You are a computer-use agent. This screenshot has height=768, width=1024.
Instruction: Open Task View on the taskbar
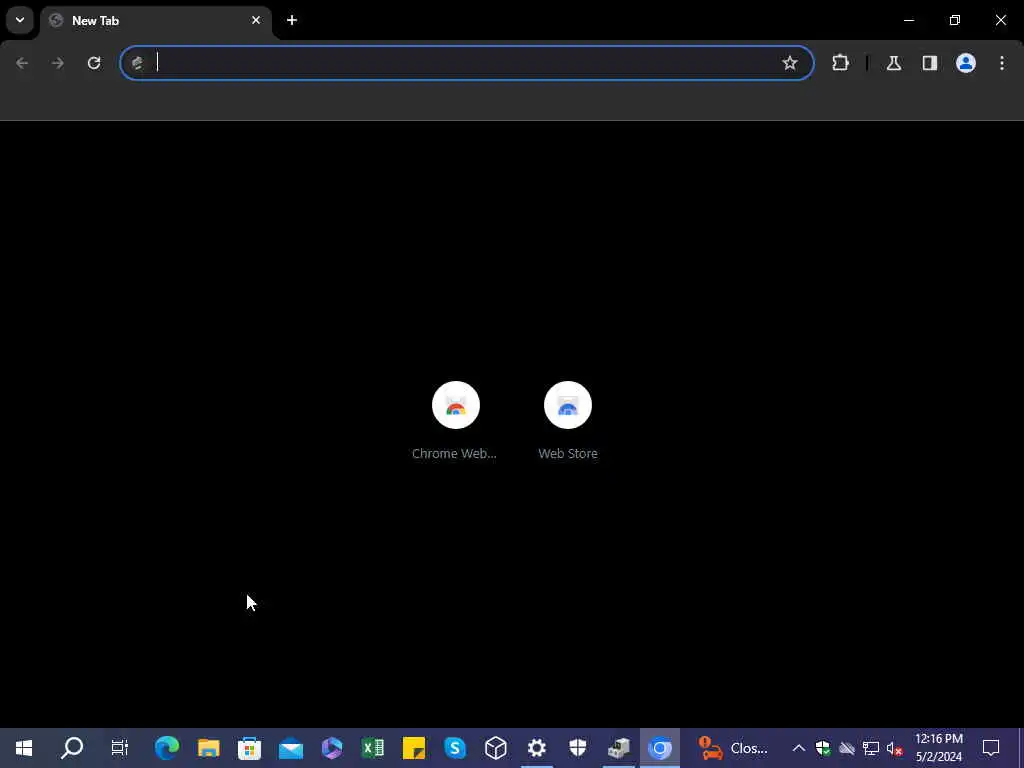[x=120, y=748]
